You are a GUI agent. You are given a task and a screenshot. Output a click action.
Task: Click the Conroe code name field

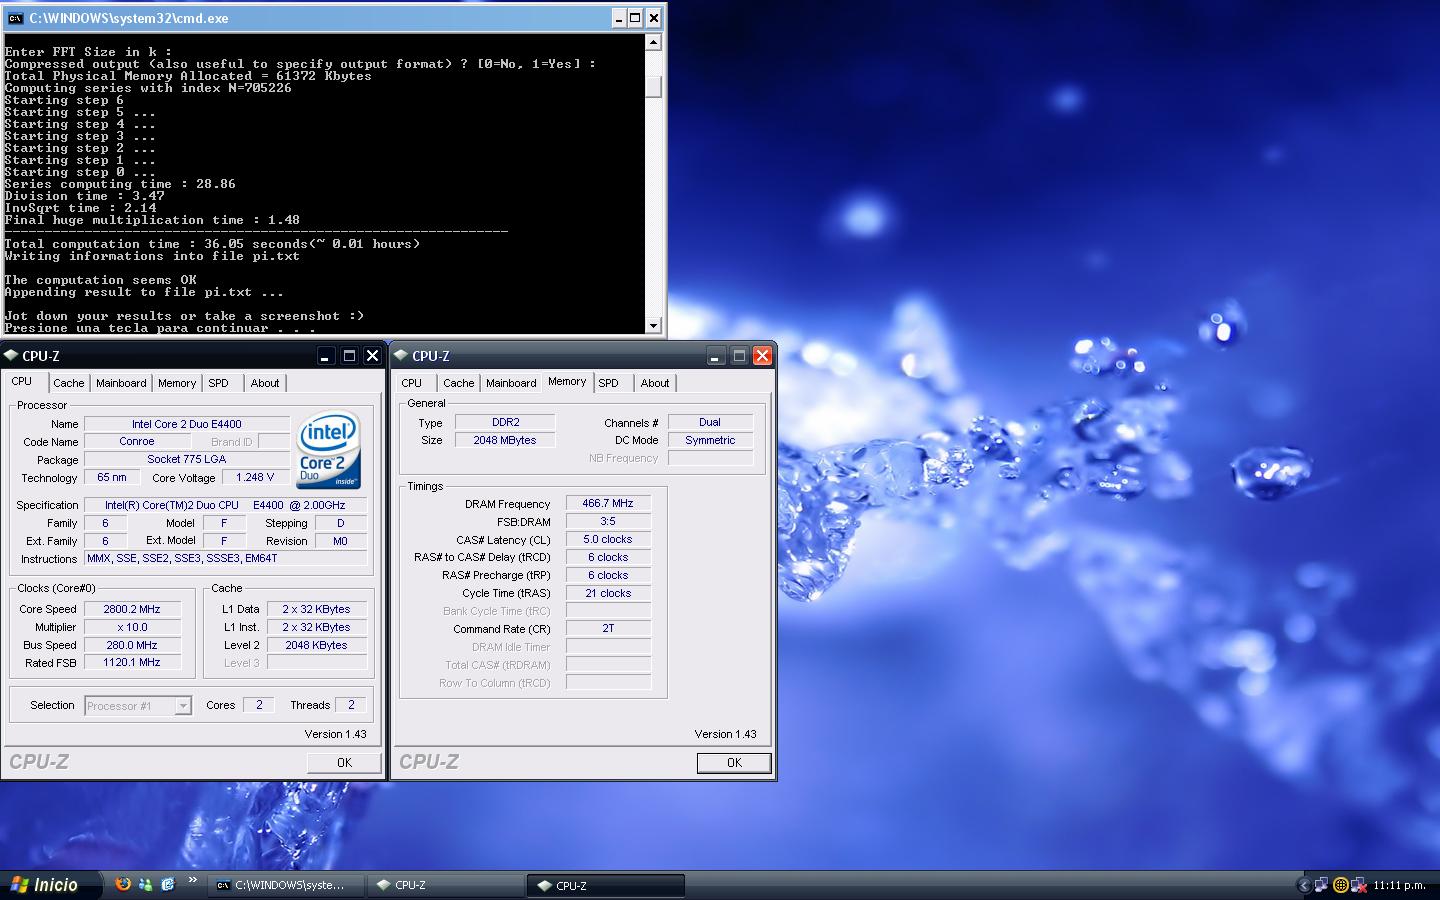pyautogui.click(x=137, y=441)
